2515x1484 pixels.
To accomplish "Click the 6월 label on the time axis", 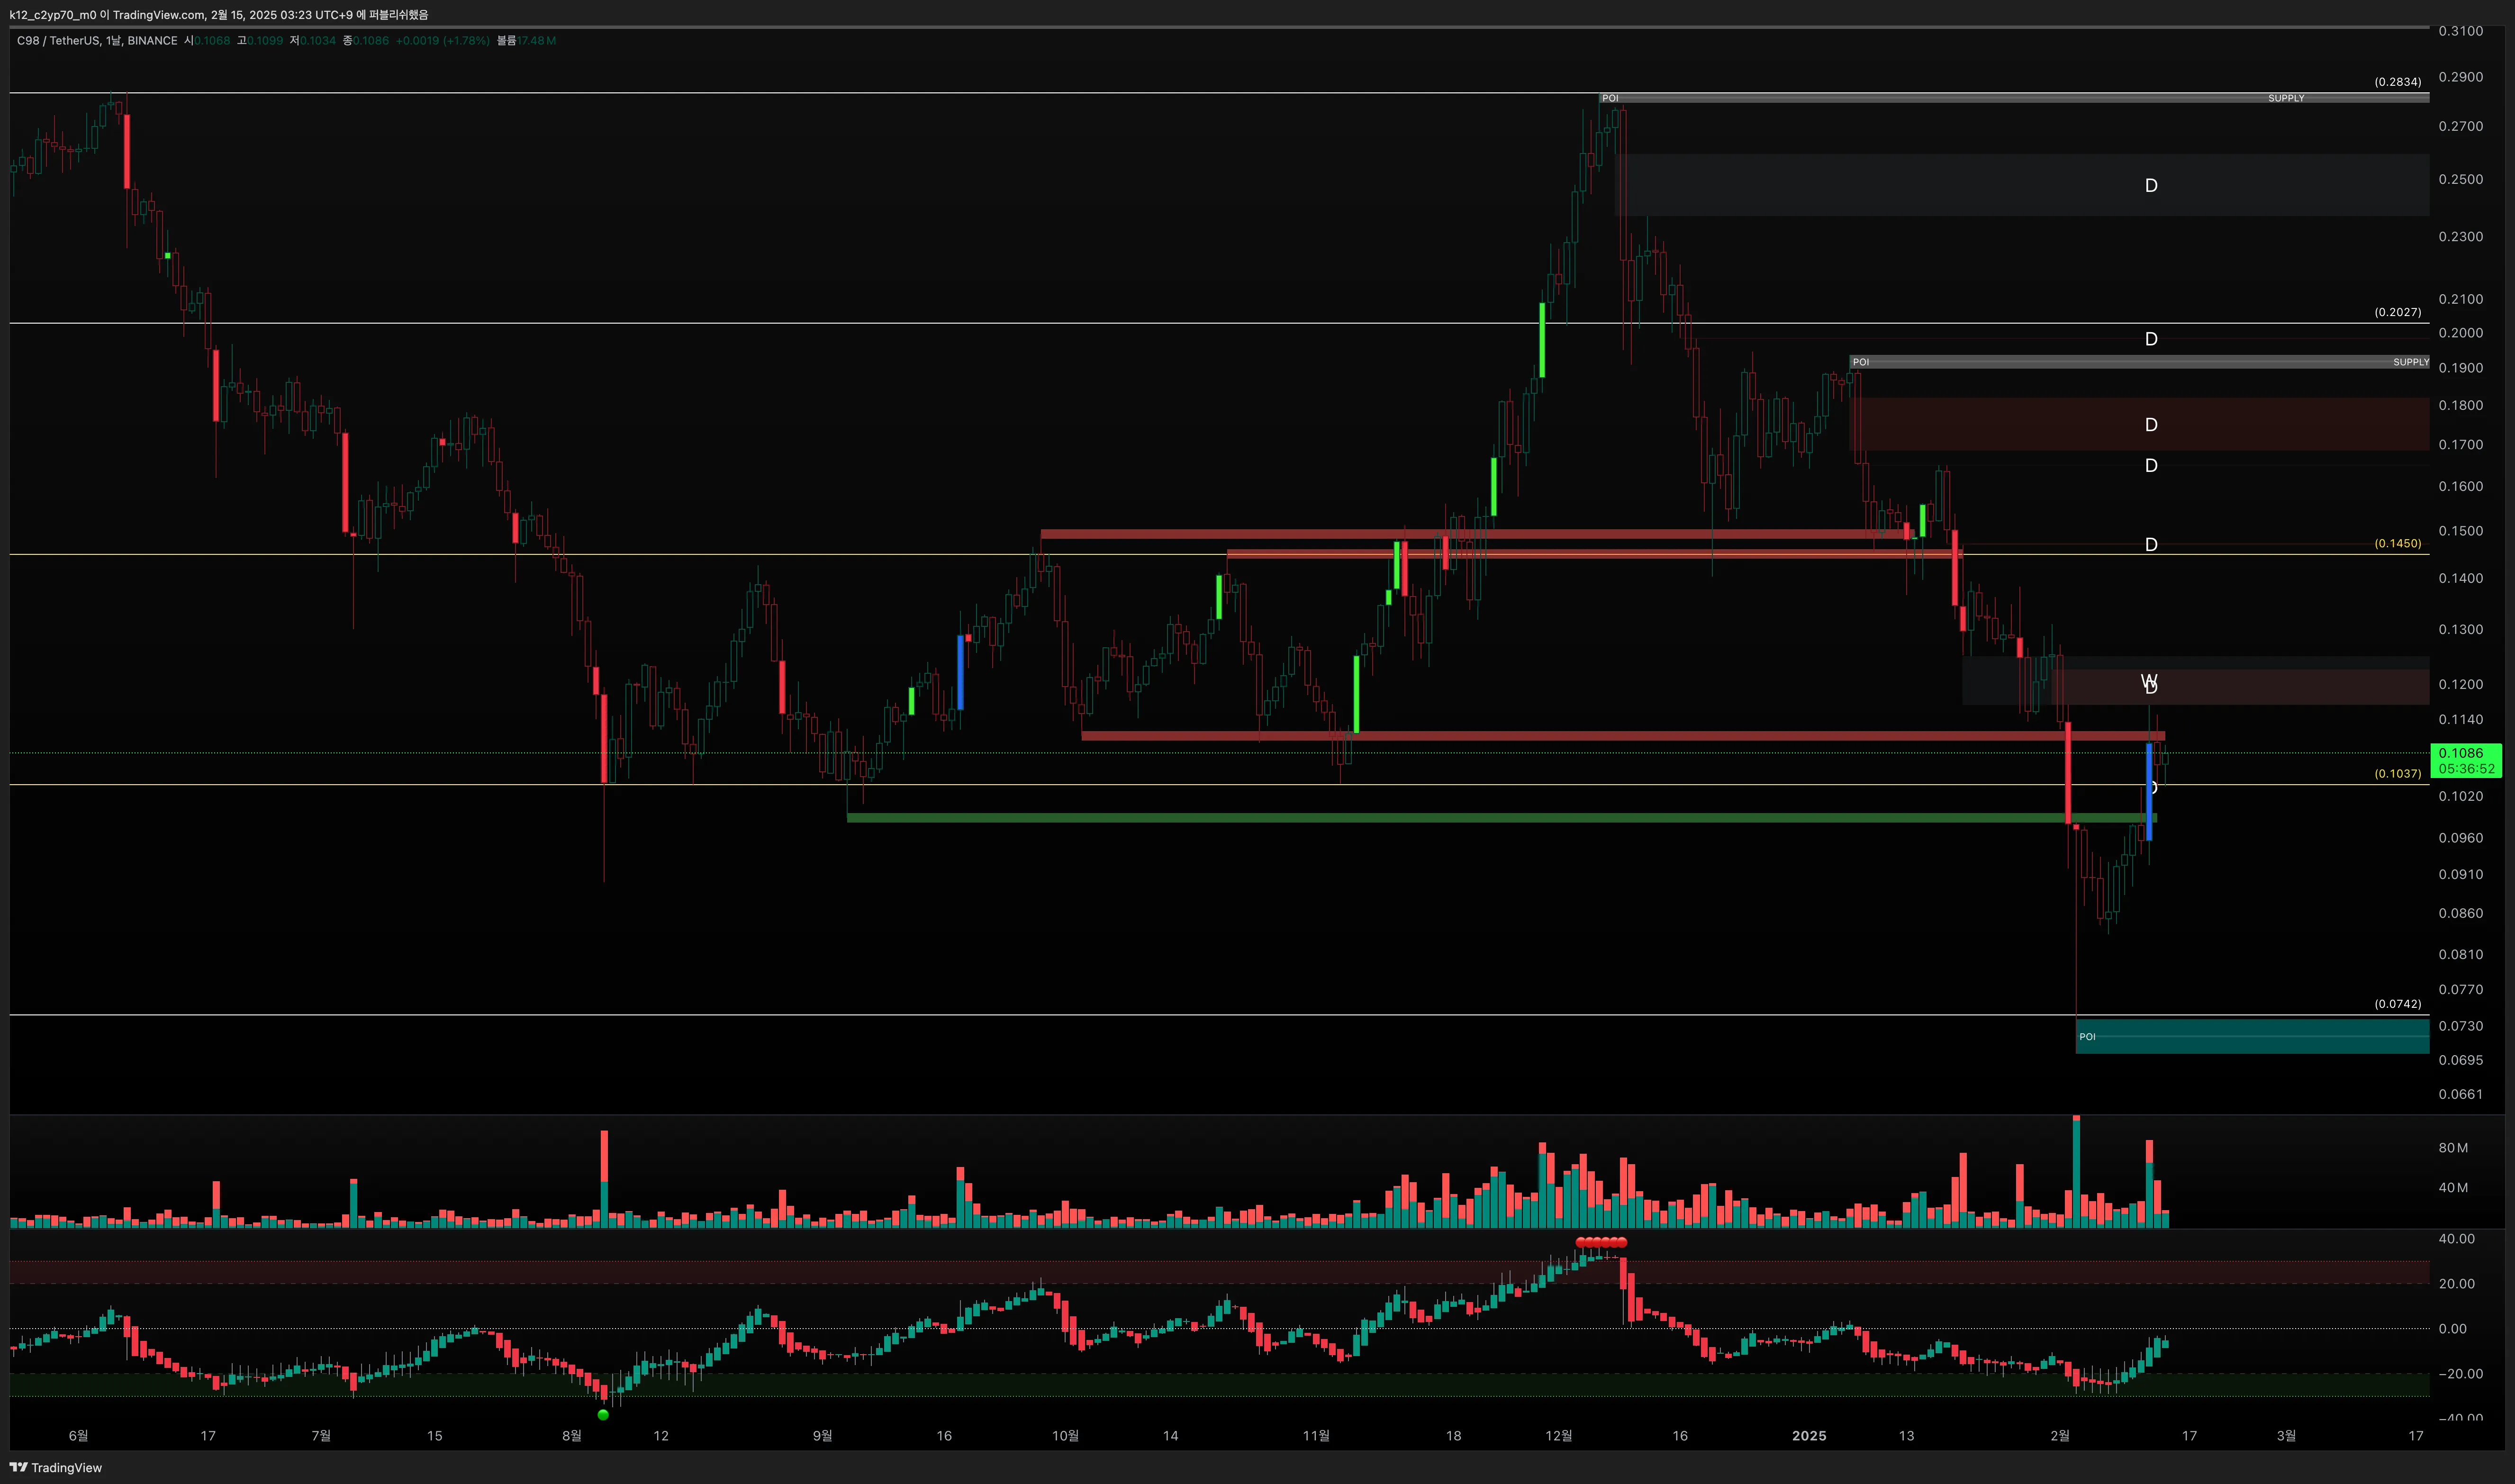I will pyautogui.click(x=78, y=1436).
